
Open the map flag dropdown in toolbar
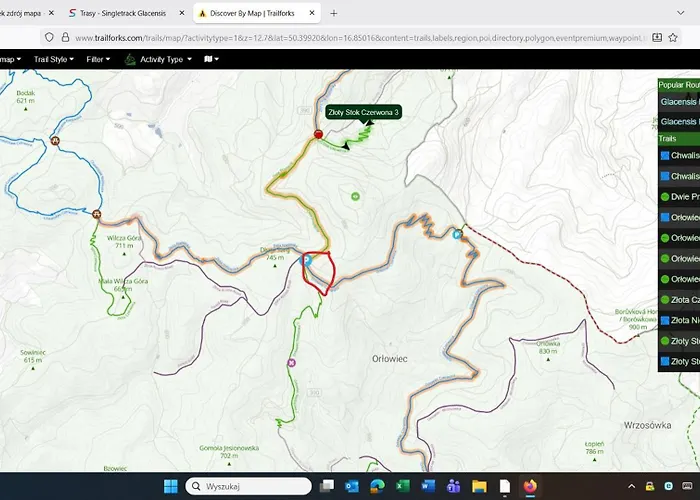tap(212, 59)
